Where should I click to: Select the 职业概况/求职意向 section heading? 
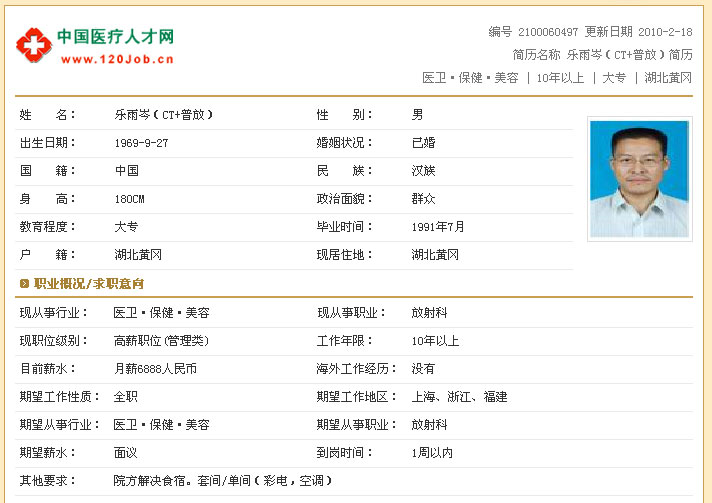coord(89,284)
